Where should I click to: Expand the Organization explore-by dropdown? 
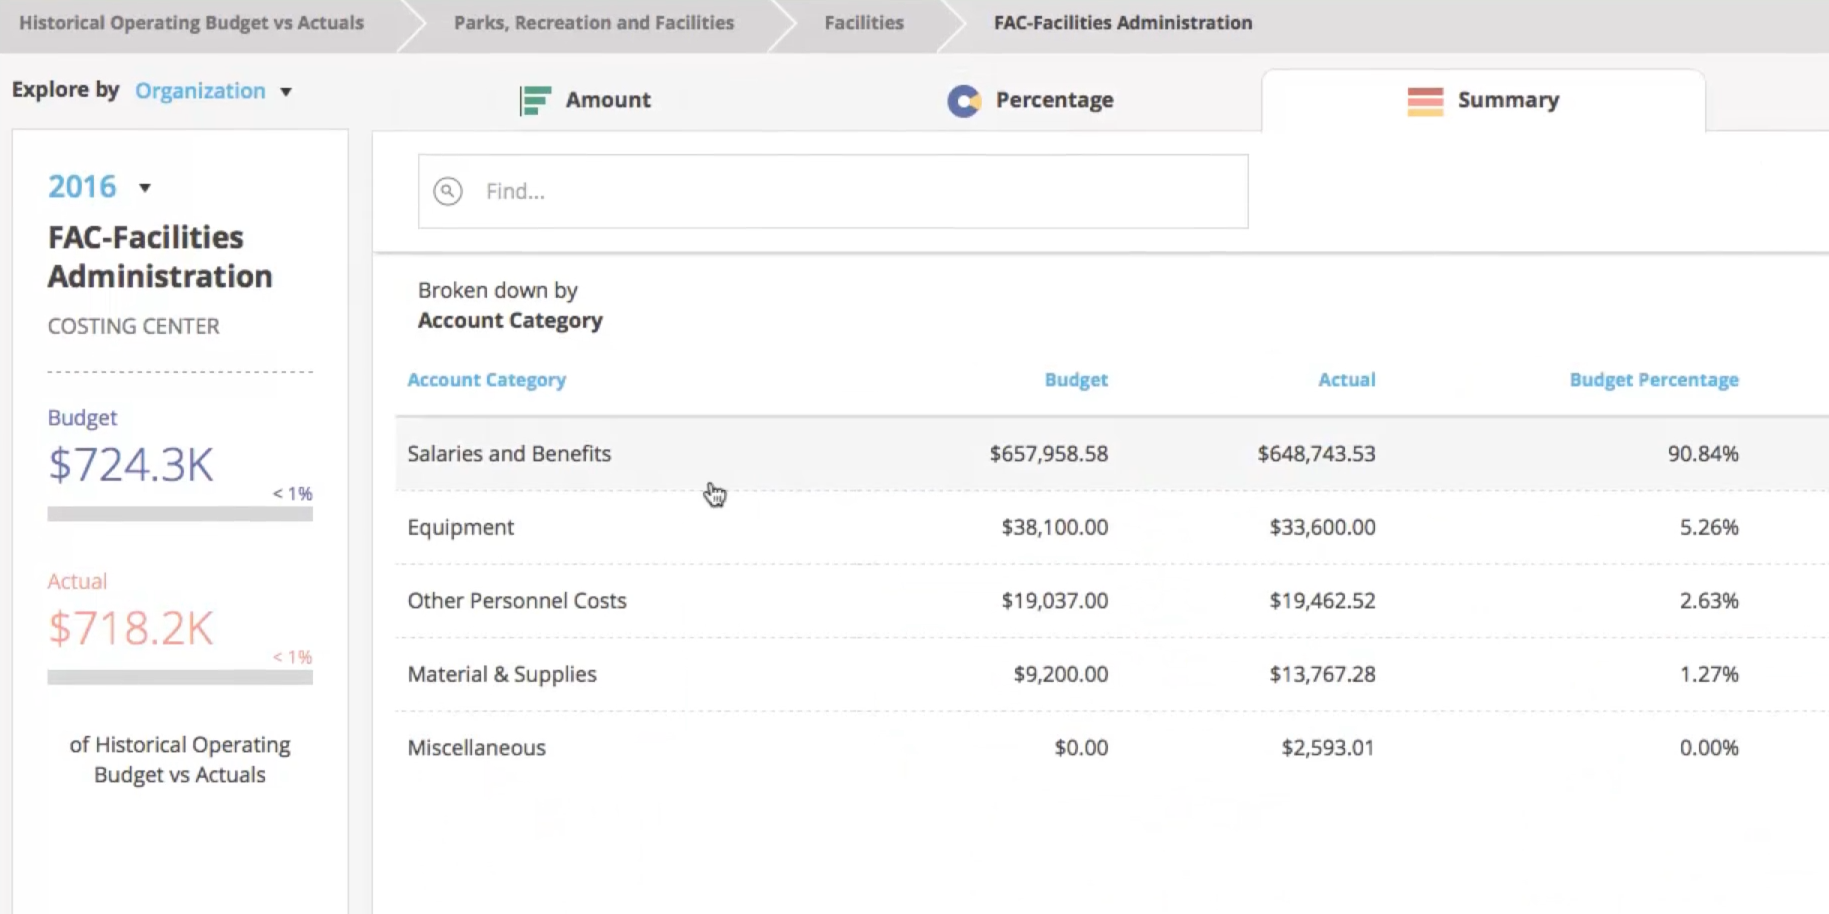(286, 92)
